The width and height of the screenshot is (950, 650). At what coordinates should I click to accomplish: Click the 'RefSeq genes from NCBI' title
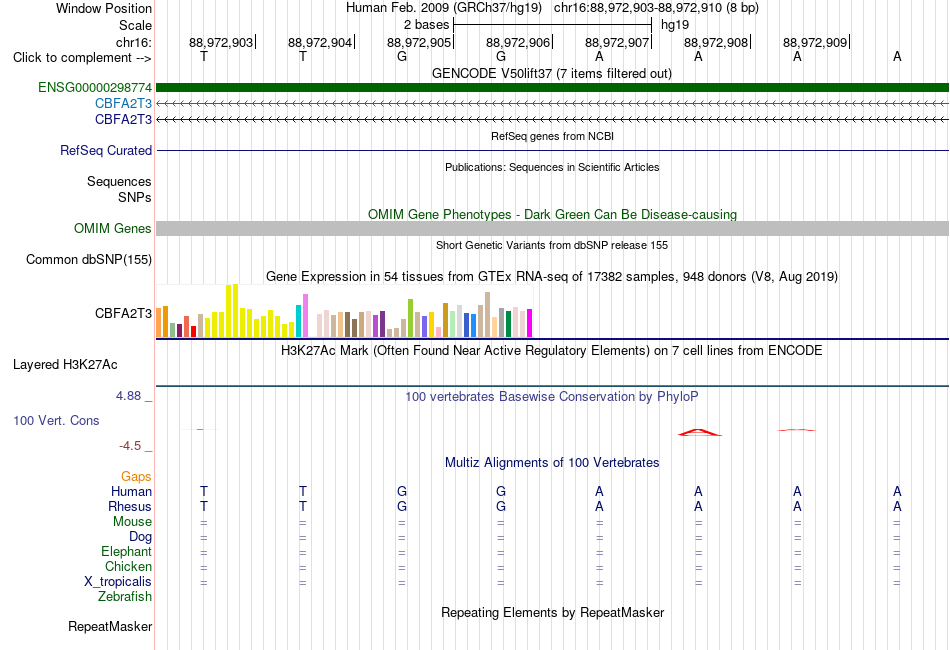point(552,136)
